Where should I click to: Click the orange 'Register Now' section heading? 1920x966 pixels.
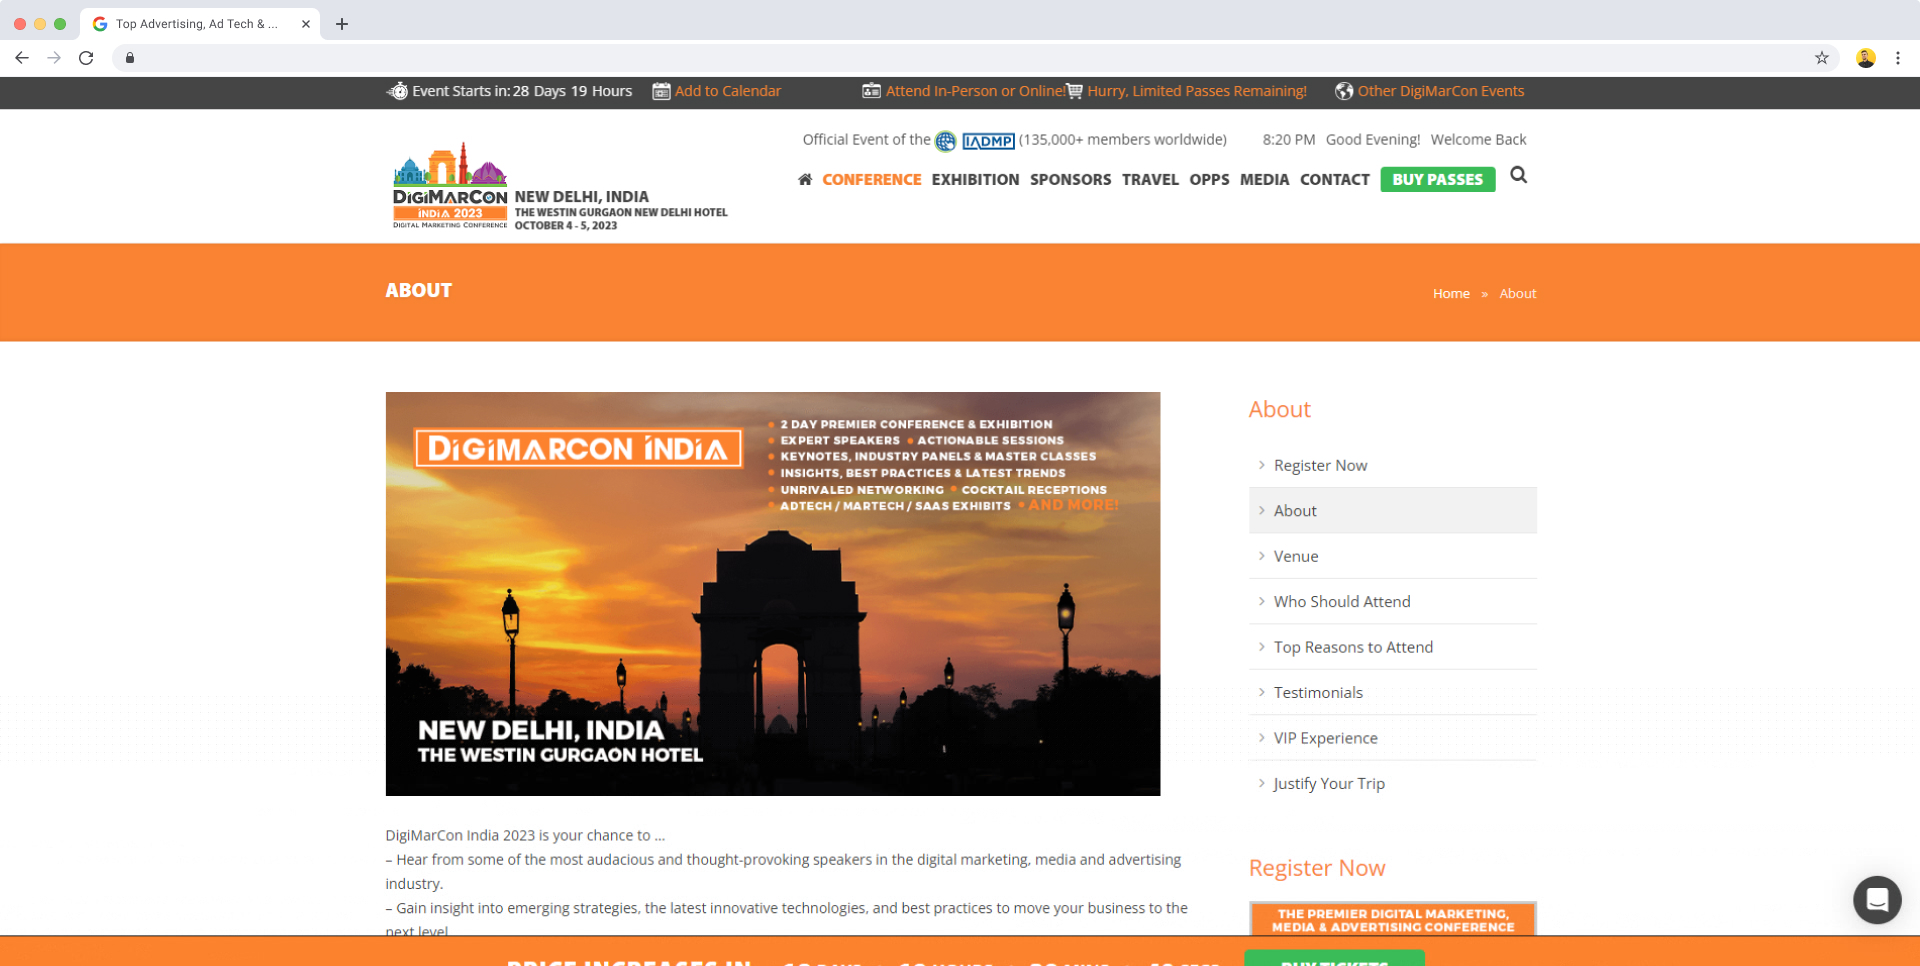point(1317,868)
